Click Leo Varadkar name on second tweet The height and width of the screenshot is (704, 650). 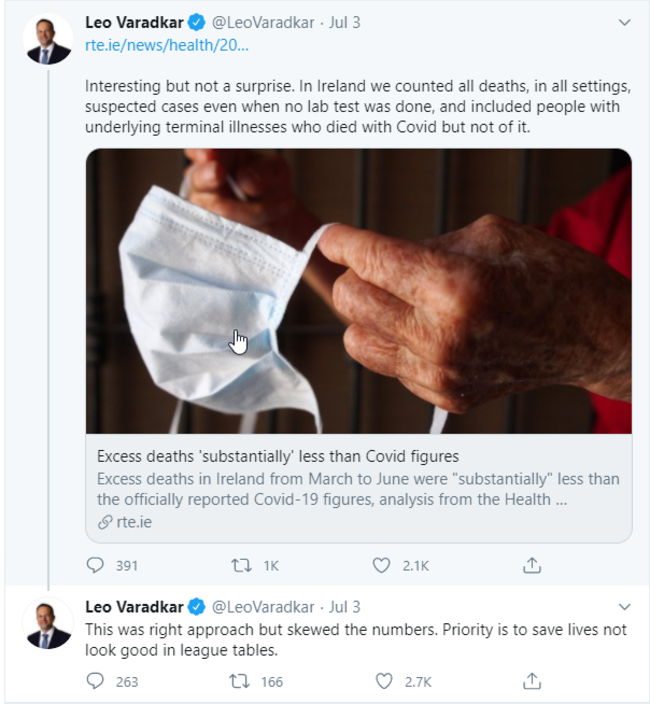[134, 607]
